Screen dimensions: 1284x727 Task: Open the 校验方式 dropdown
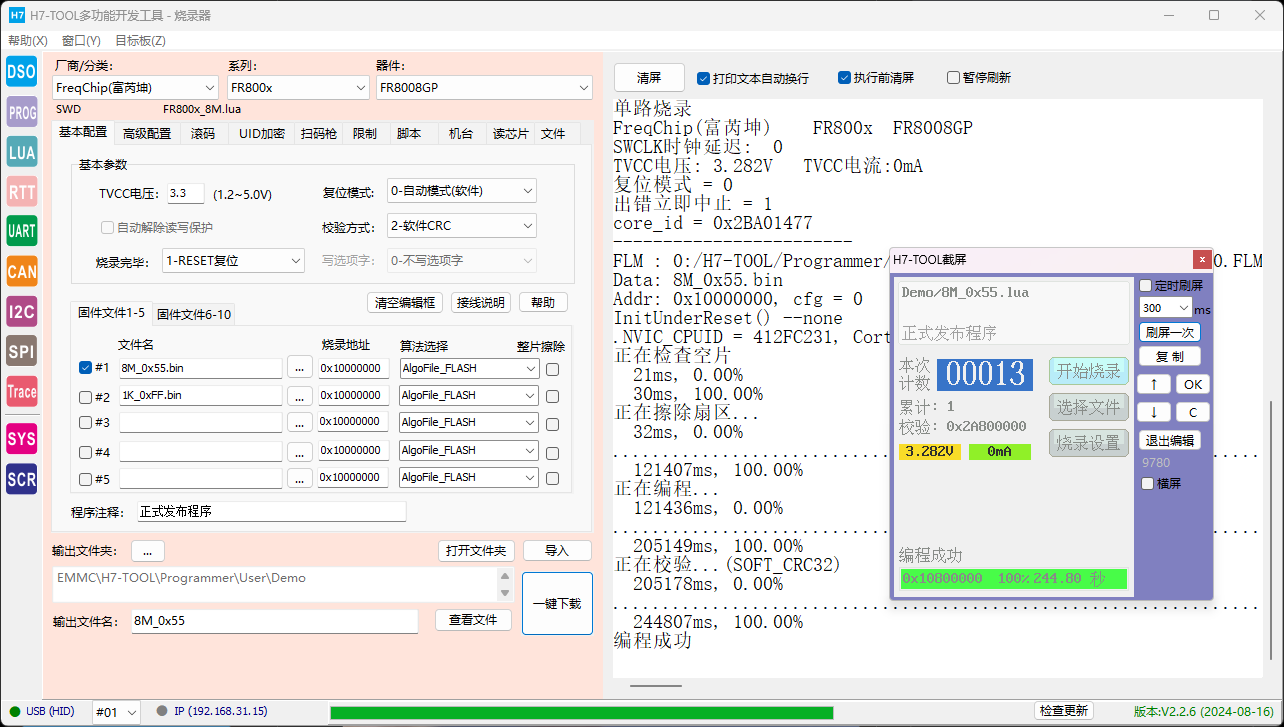[462, 226]
